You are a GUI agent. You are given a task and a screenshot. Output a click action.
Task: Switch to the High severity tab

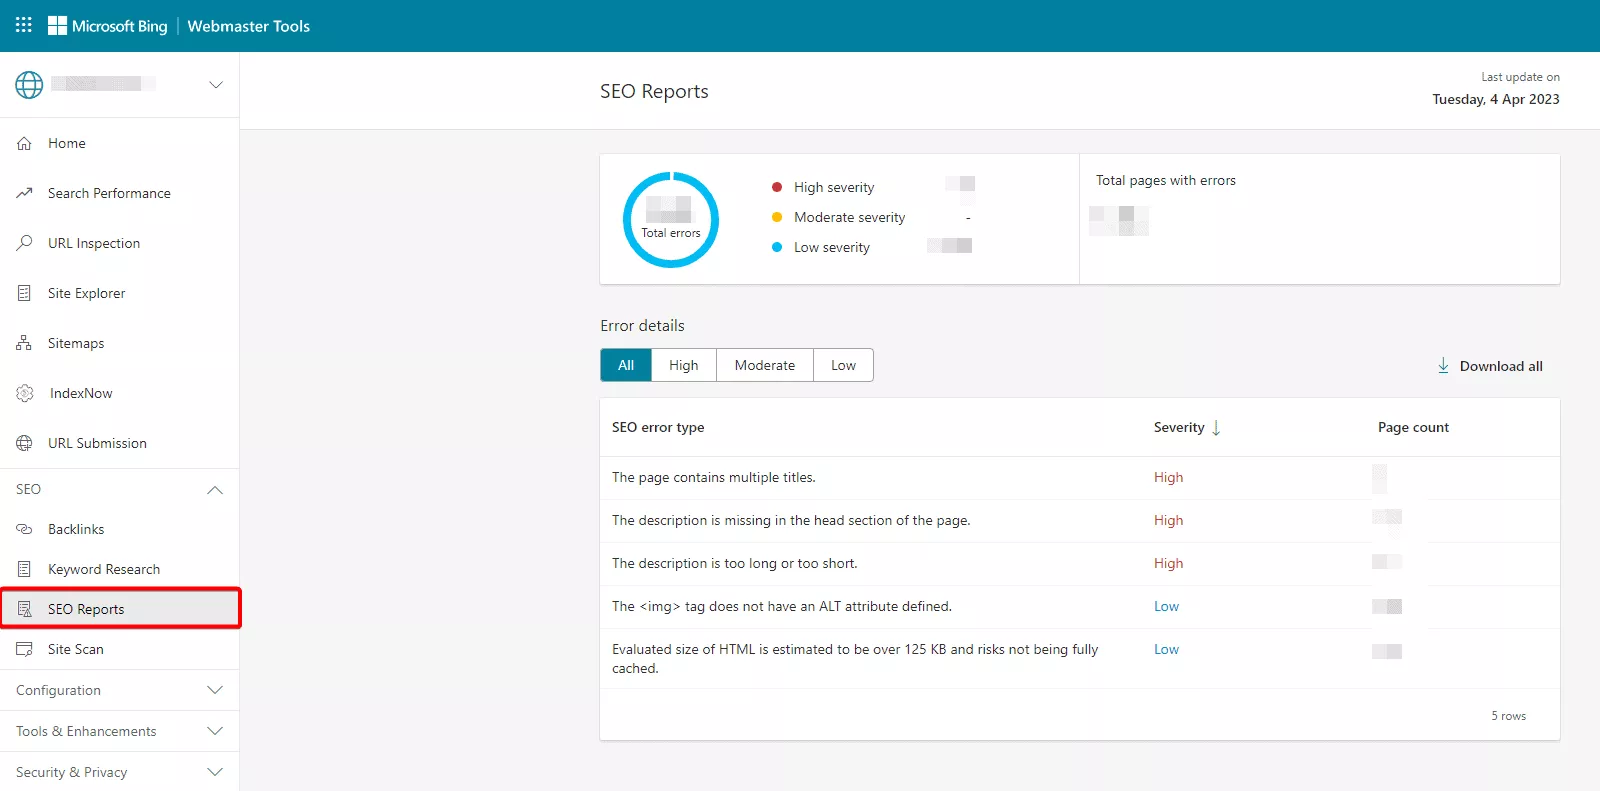pyautogui.click(x=684, y=365)
